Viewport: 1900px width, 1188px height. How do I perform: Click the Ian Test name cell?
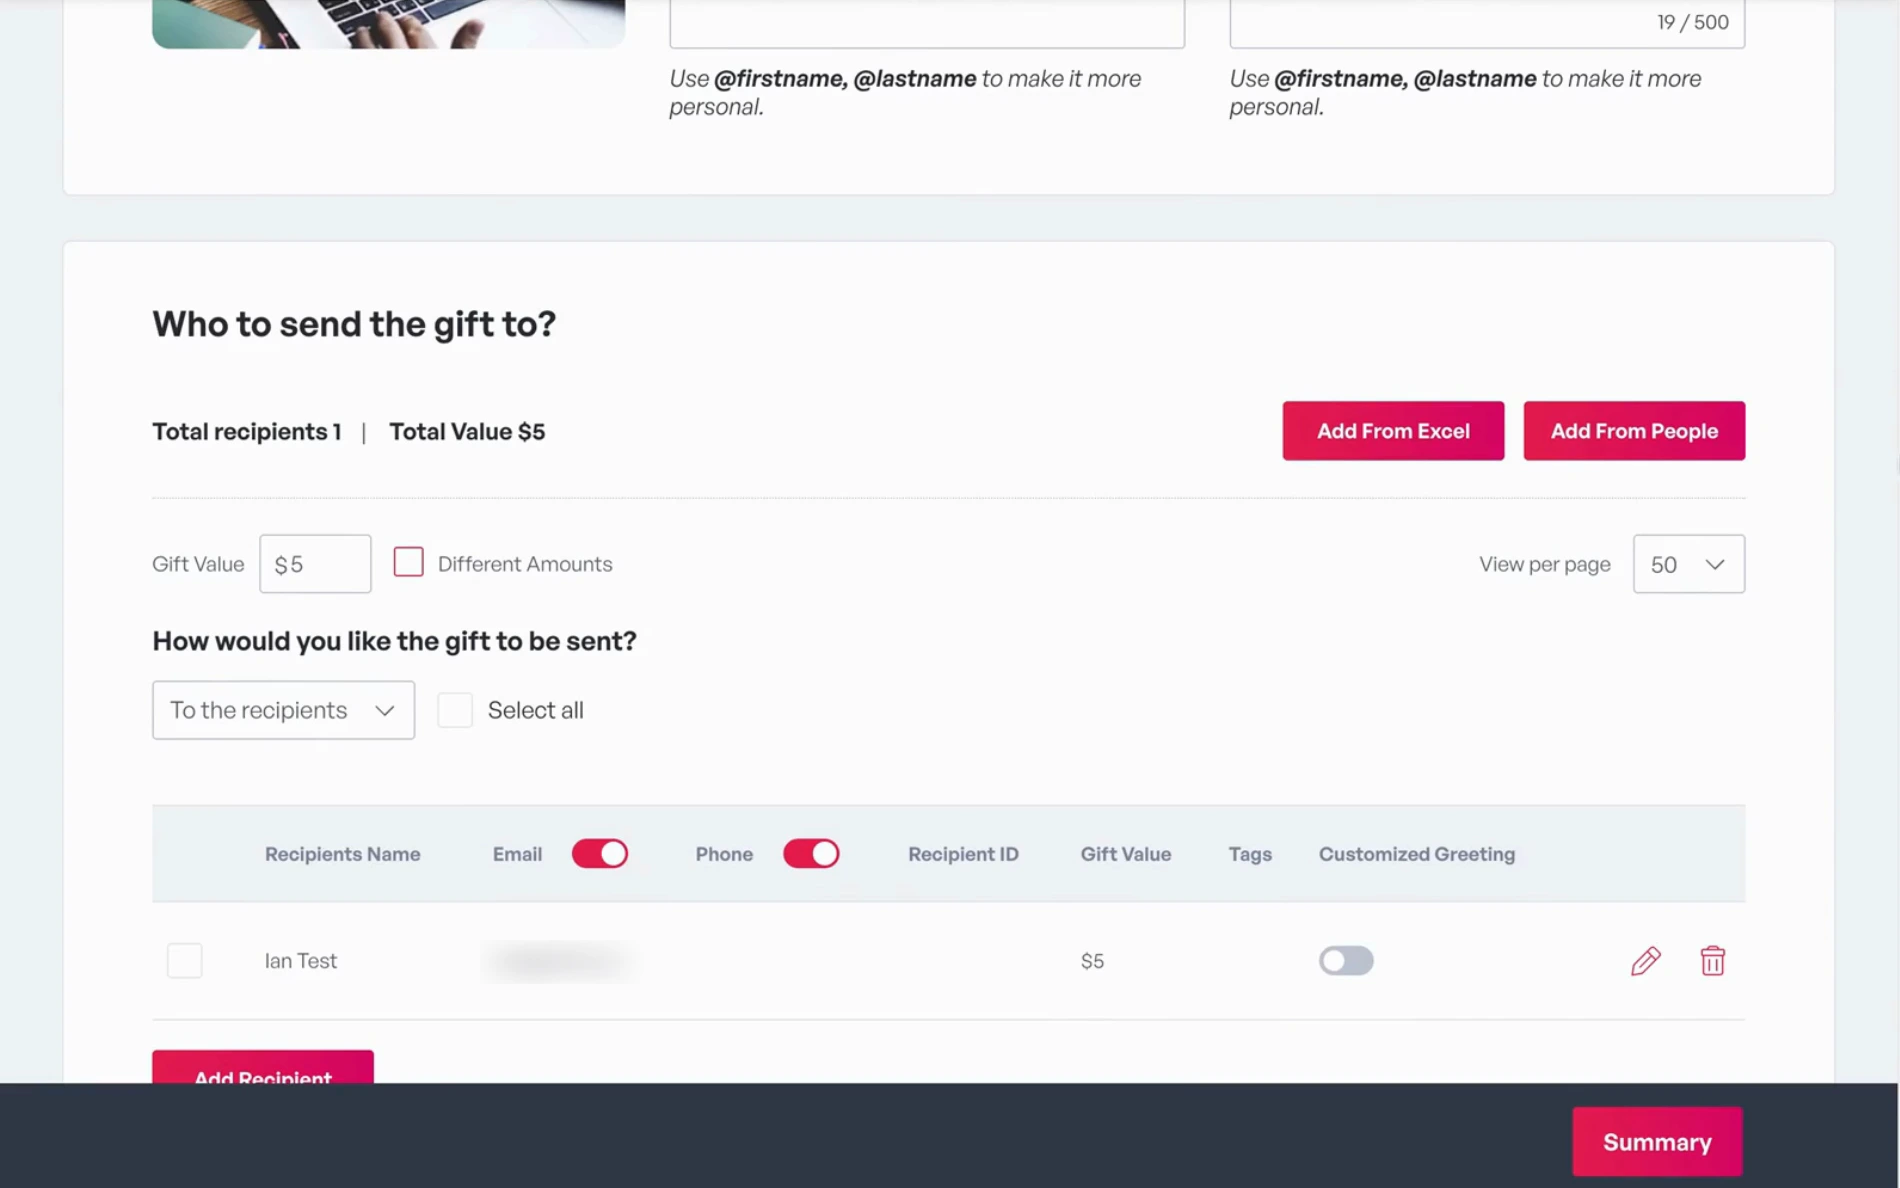tap(300, 961)
